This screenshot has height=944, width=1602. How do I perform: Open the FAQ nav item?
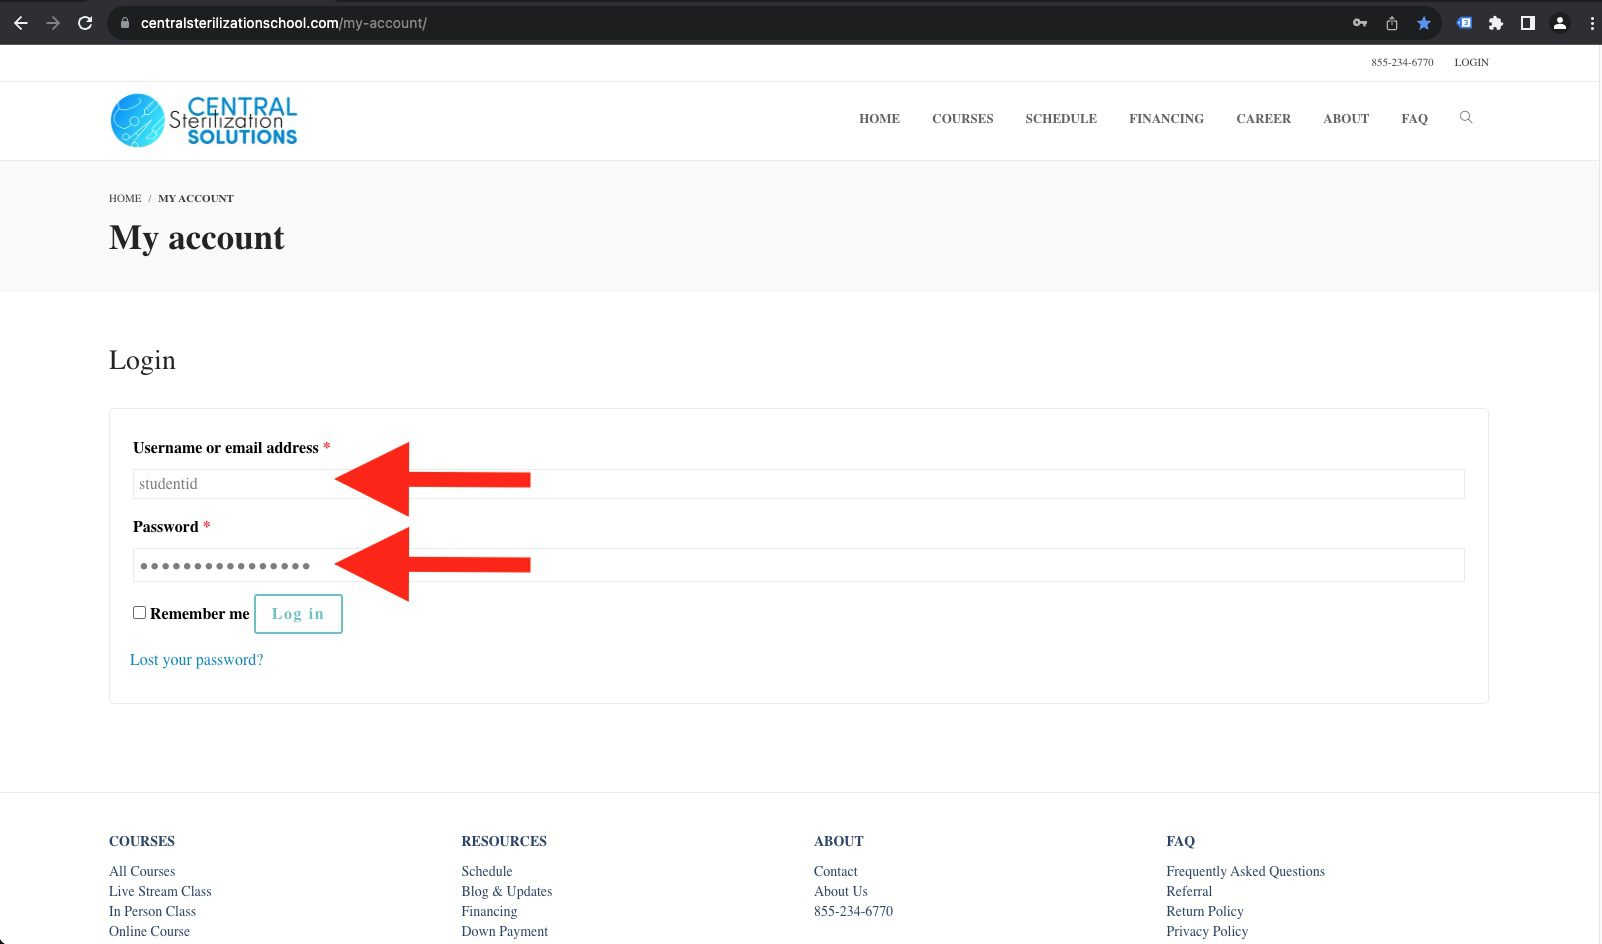pyautogui.click(x=1414, y=118)
